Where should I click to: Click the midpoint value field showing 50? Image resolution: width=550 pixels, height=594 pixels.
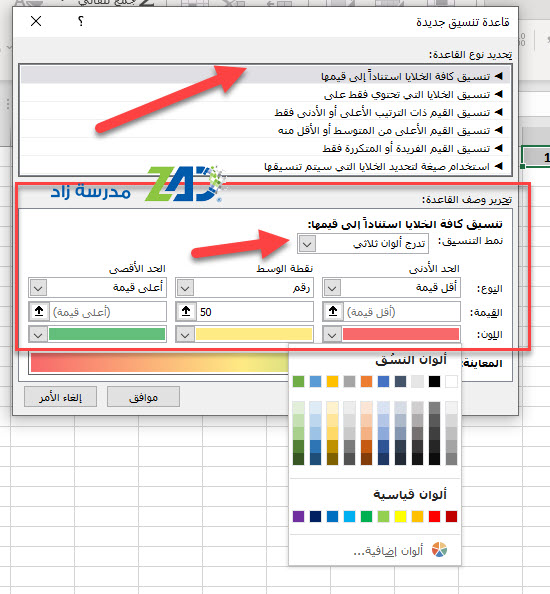(x=255, y=311)
